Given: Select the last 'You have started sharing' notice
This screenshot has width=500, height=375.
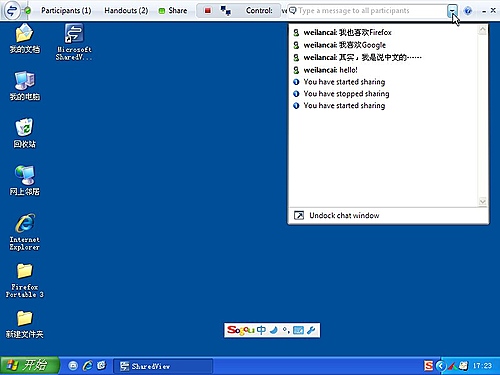Looking at the screenshot, I should pyautogui.click(x=339, y=106).
